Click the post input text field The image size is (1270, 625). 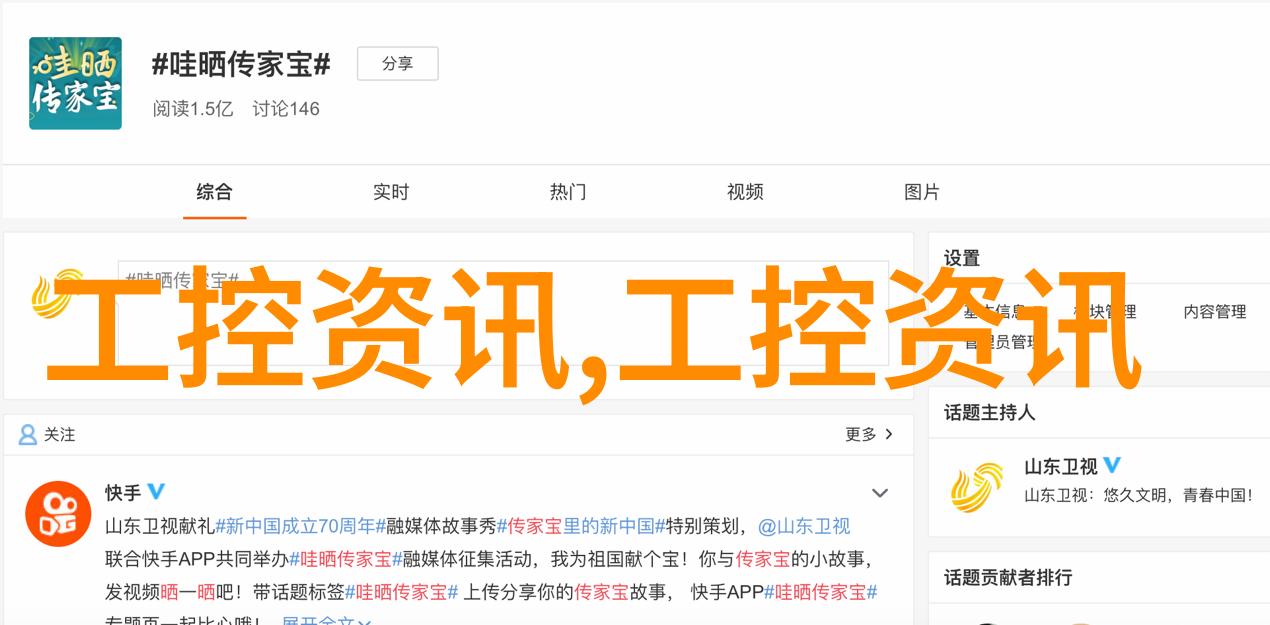pos(503,313)
